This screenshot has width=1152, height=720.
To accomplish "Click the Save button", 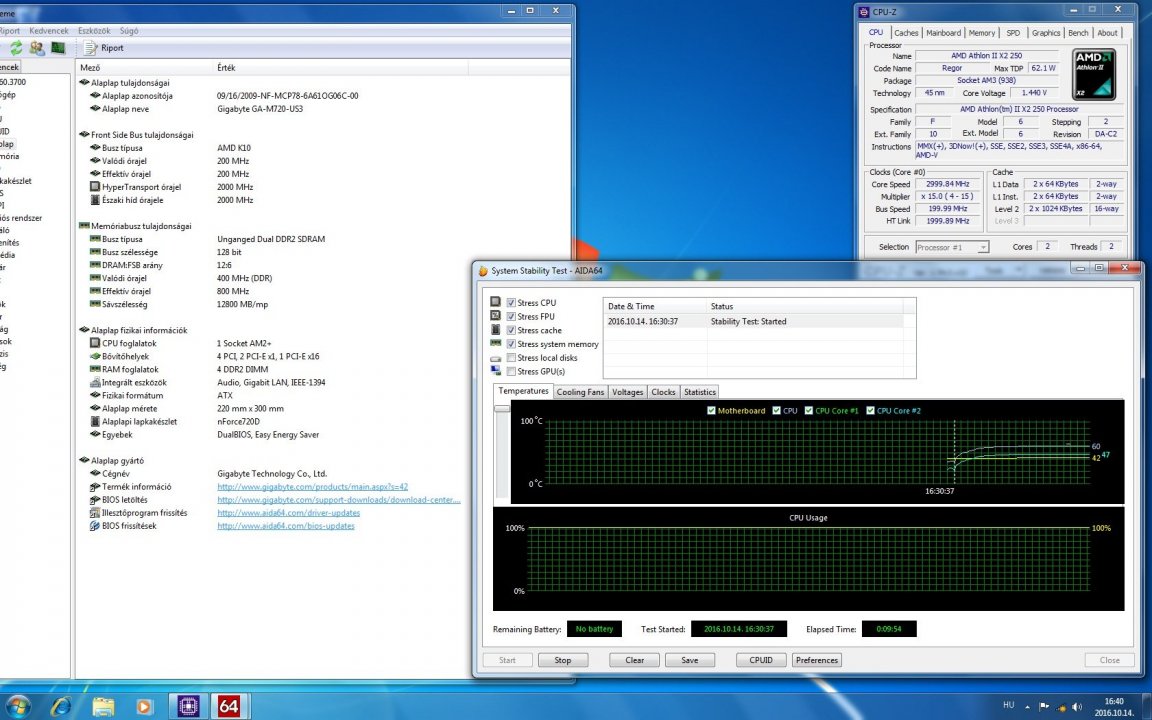I will (690, 660).
